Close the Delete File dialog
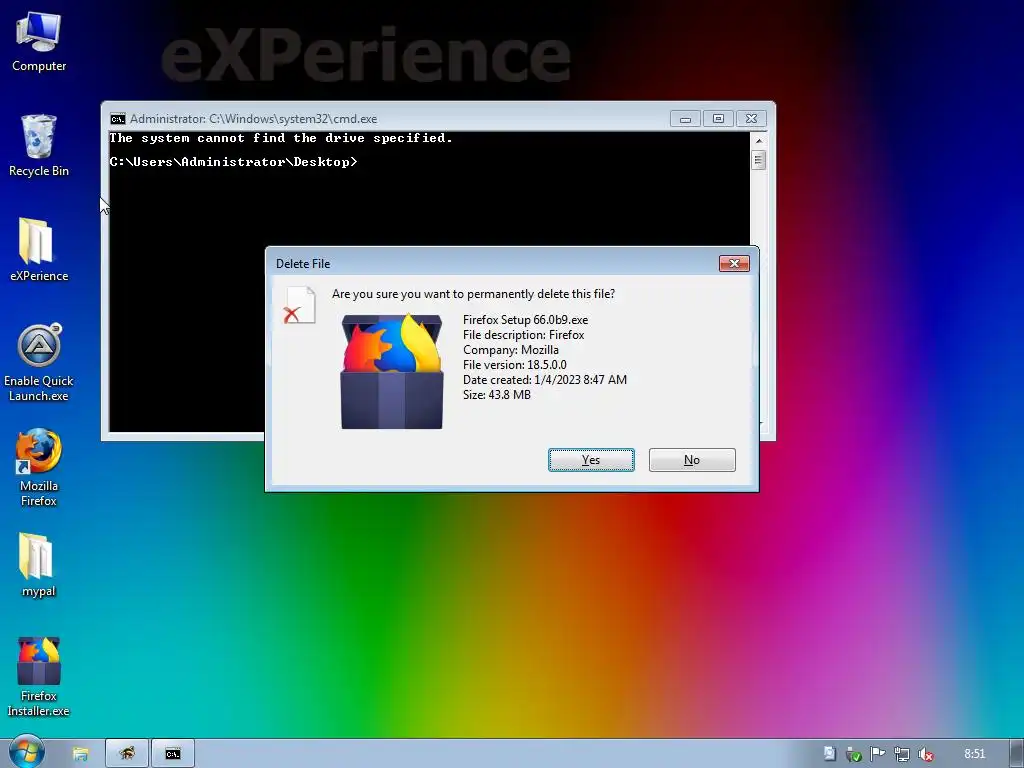The image size is (1024, 768). [x=734, y=263]
